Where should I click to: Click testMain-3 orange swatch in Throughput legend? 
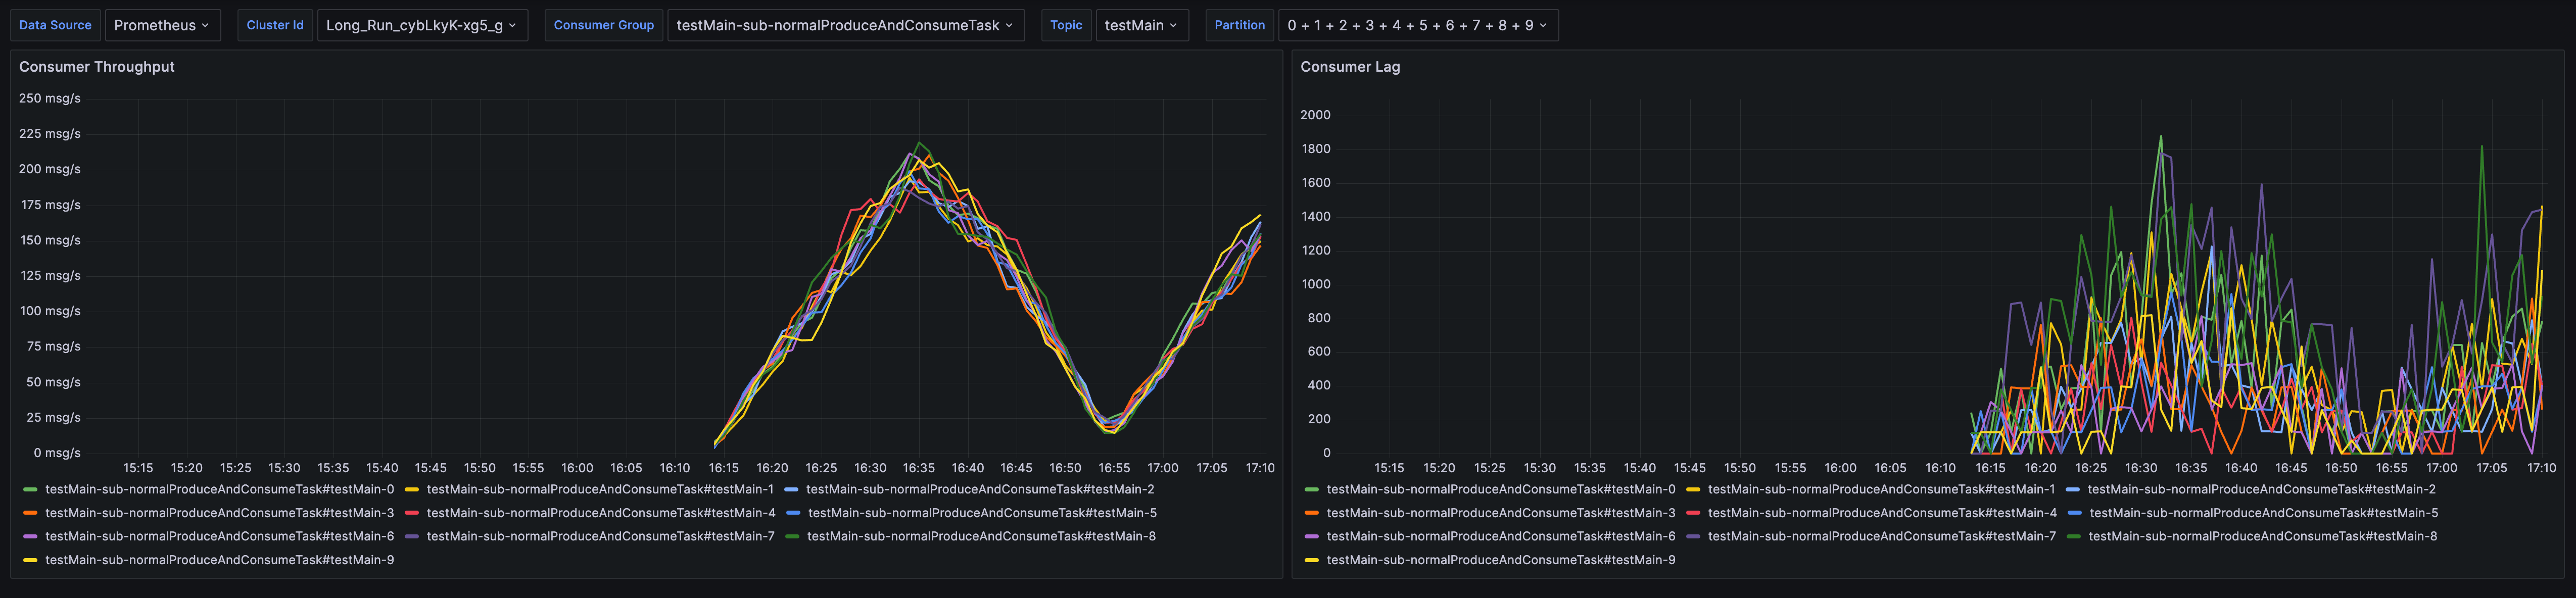30,513
